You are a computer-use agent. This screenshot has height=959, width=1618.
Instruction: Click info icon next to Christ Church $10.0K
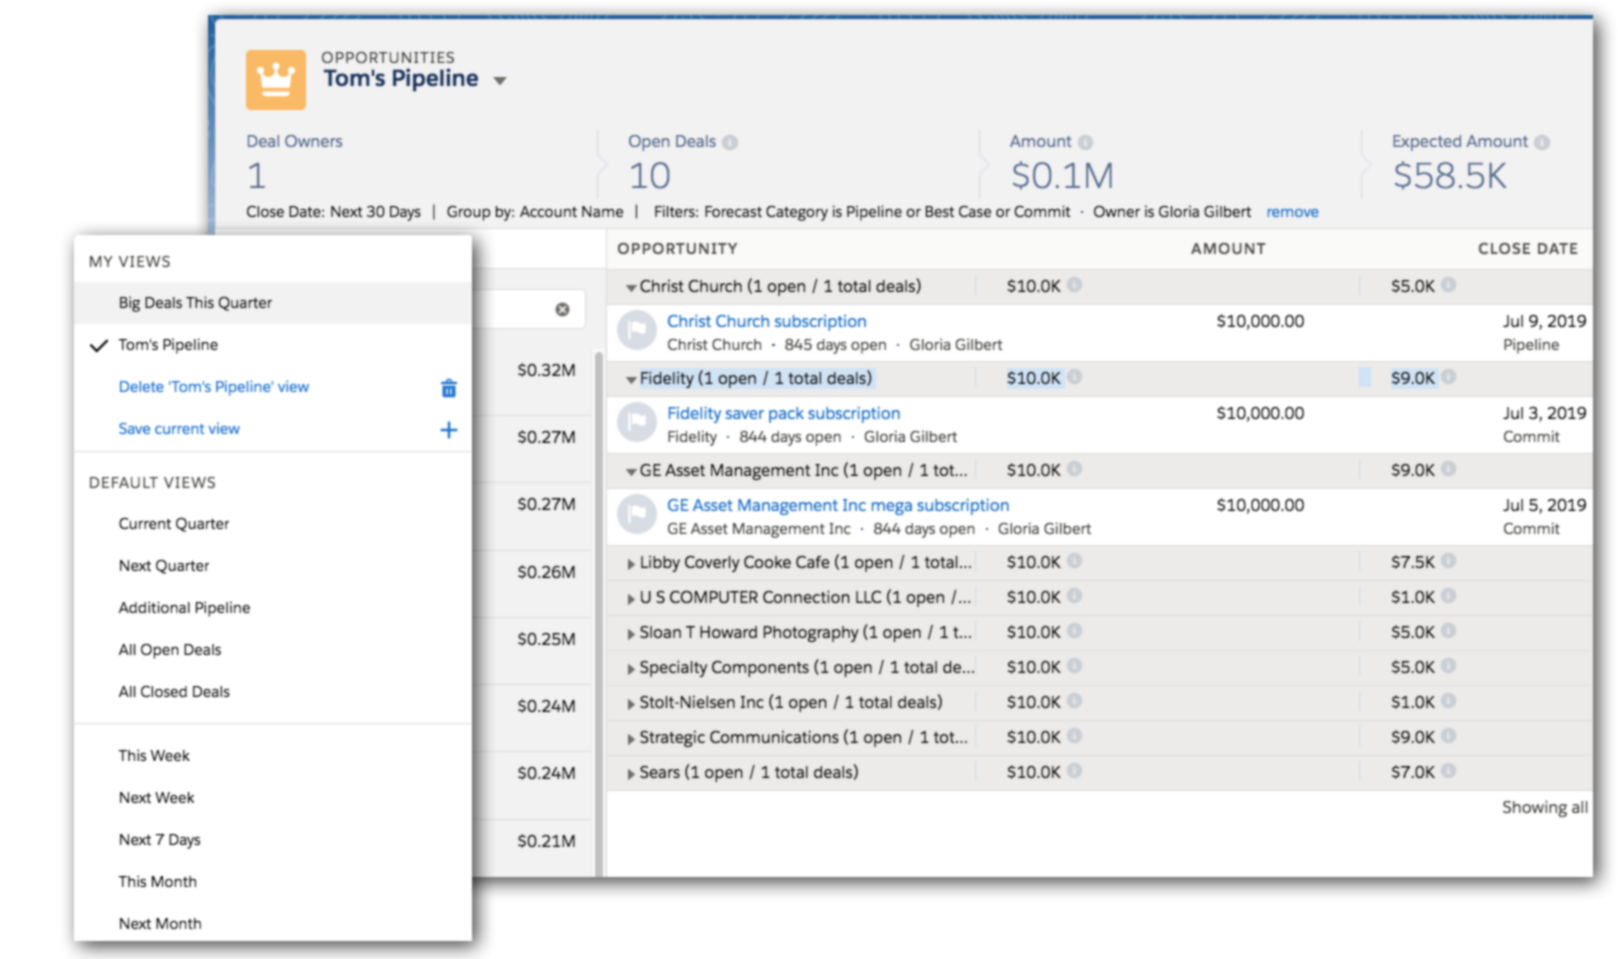pos(1074,285)
